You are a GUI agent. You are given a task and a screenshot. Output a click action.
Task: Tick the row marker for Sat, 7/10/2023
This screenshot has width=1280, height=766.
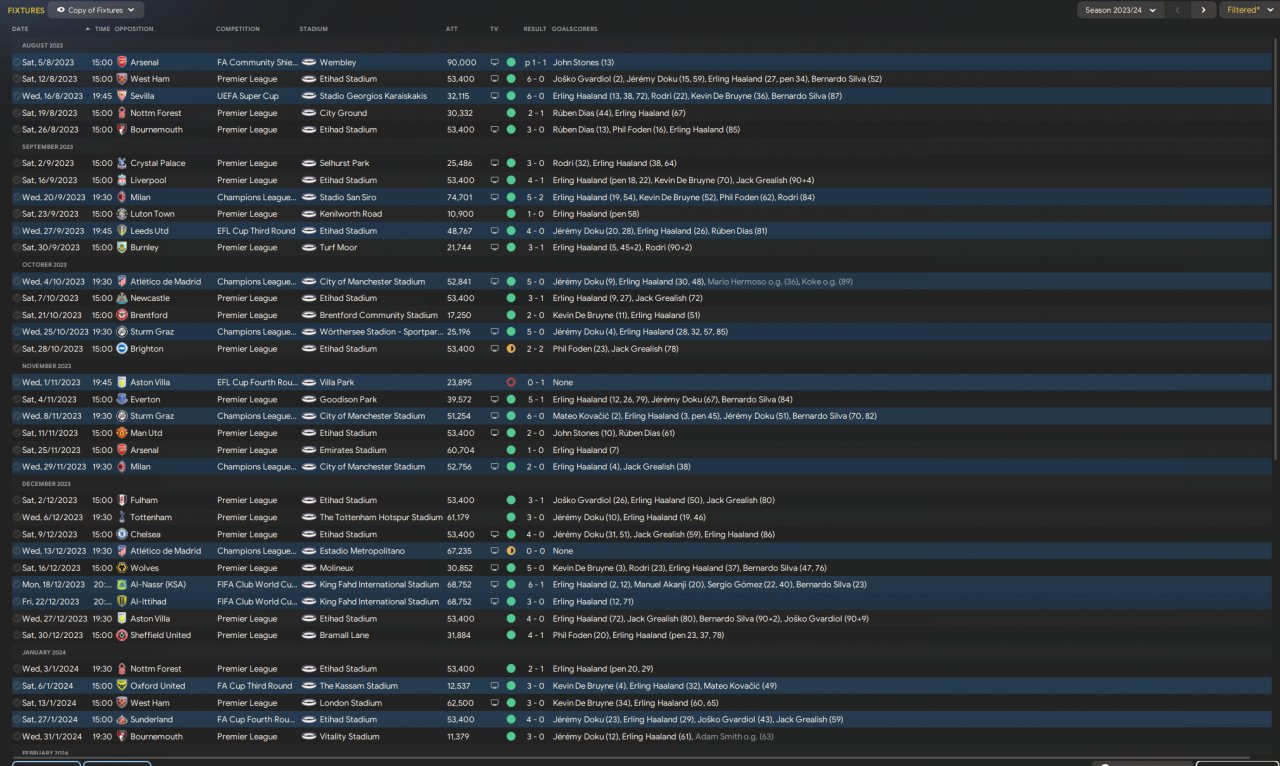(x=16, y=298)
